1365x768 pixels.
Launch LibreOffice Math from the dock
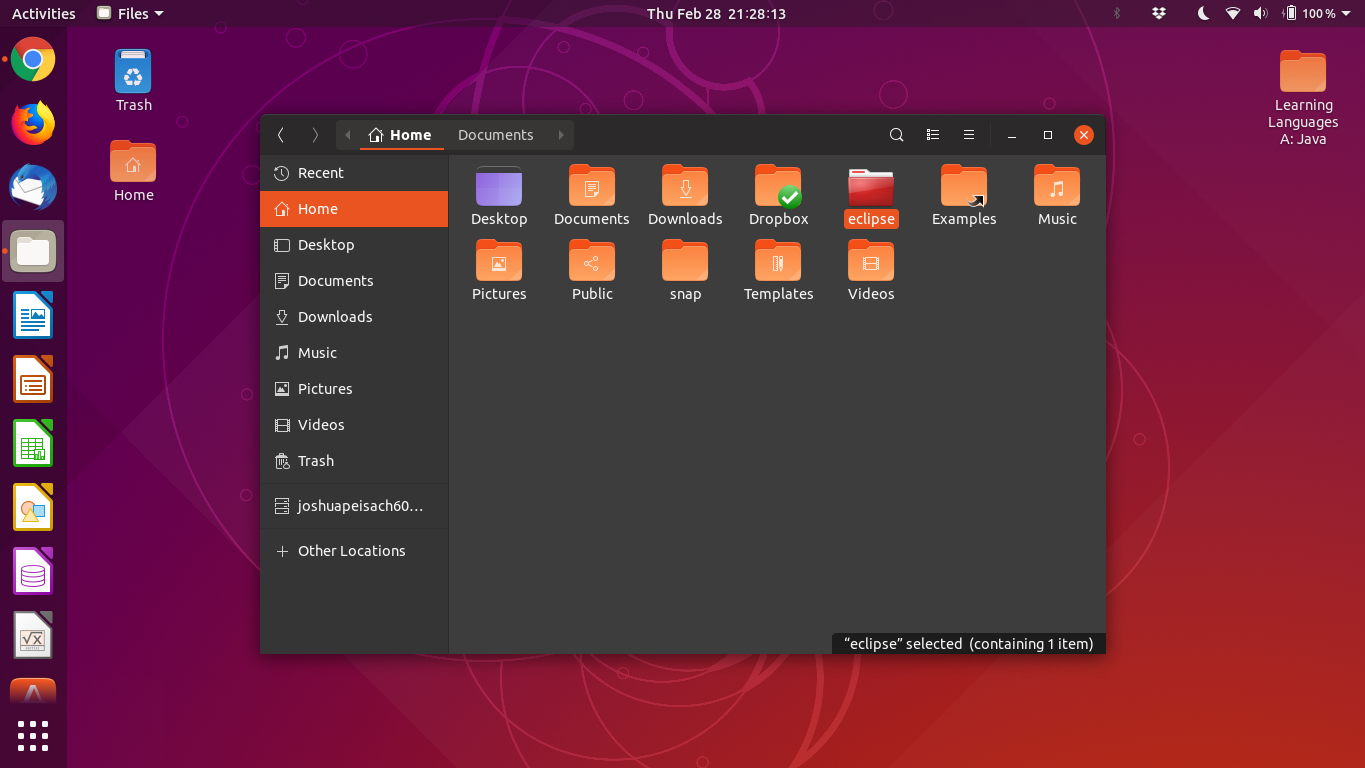point(33,635)
